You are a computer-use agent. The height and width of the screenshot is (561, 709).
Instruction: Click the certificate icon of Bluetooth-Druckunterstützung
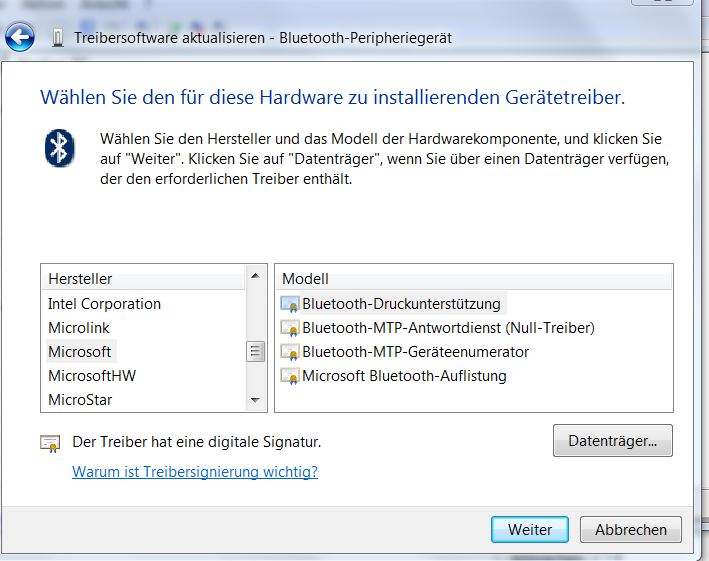[290, 304]
